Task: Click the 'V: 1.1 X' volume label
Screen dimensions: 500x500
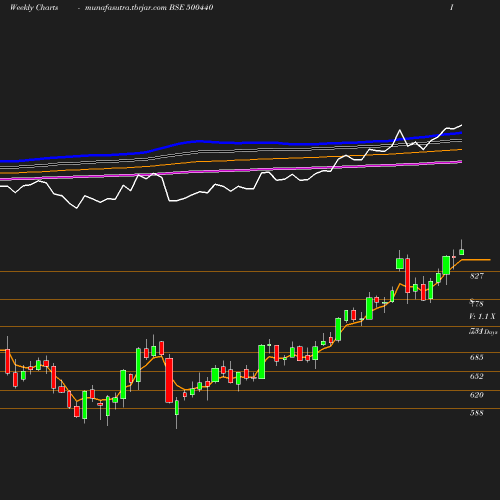Action: pyautogui.click(x=482, y=316)
